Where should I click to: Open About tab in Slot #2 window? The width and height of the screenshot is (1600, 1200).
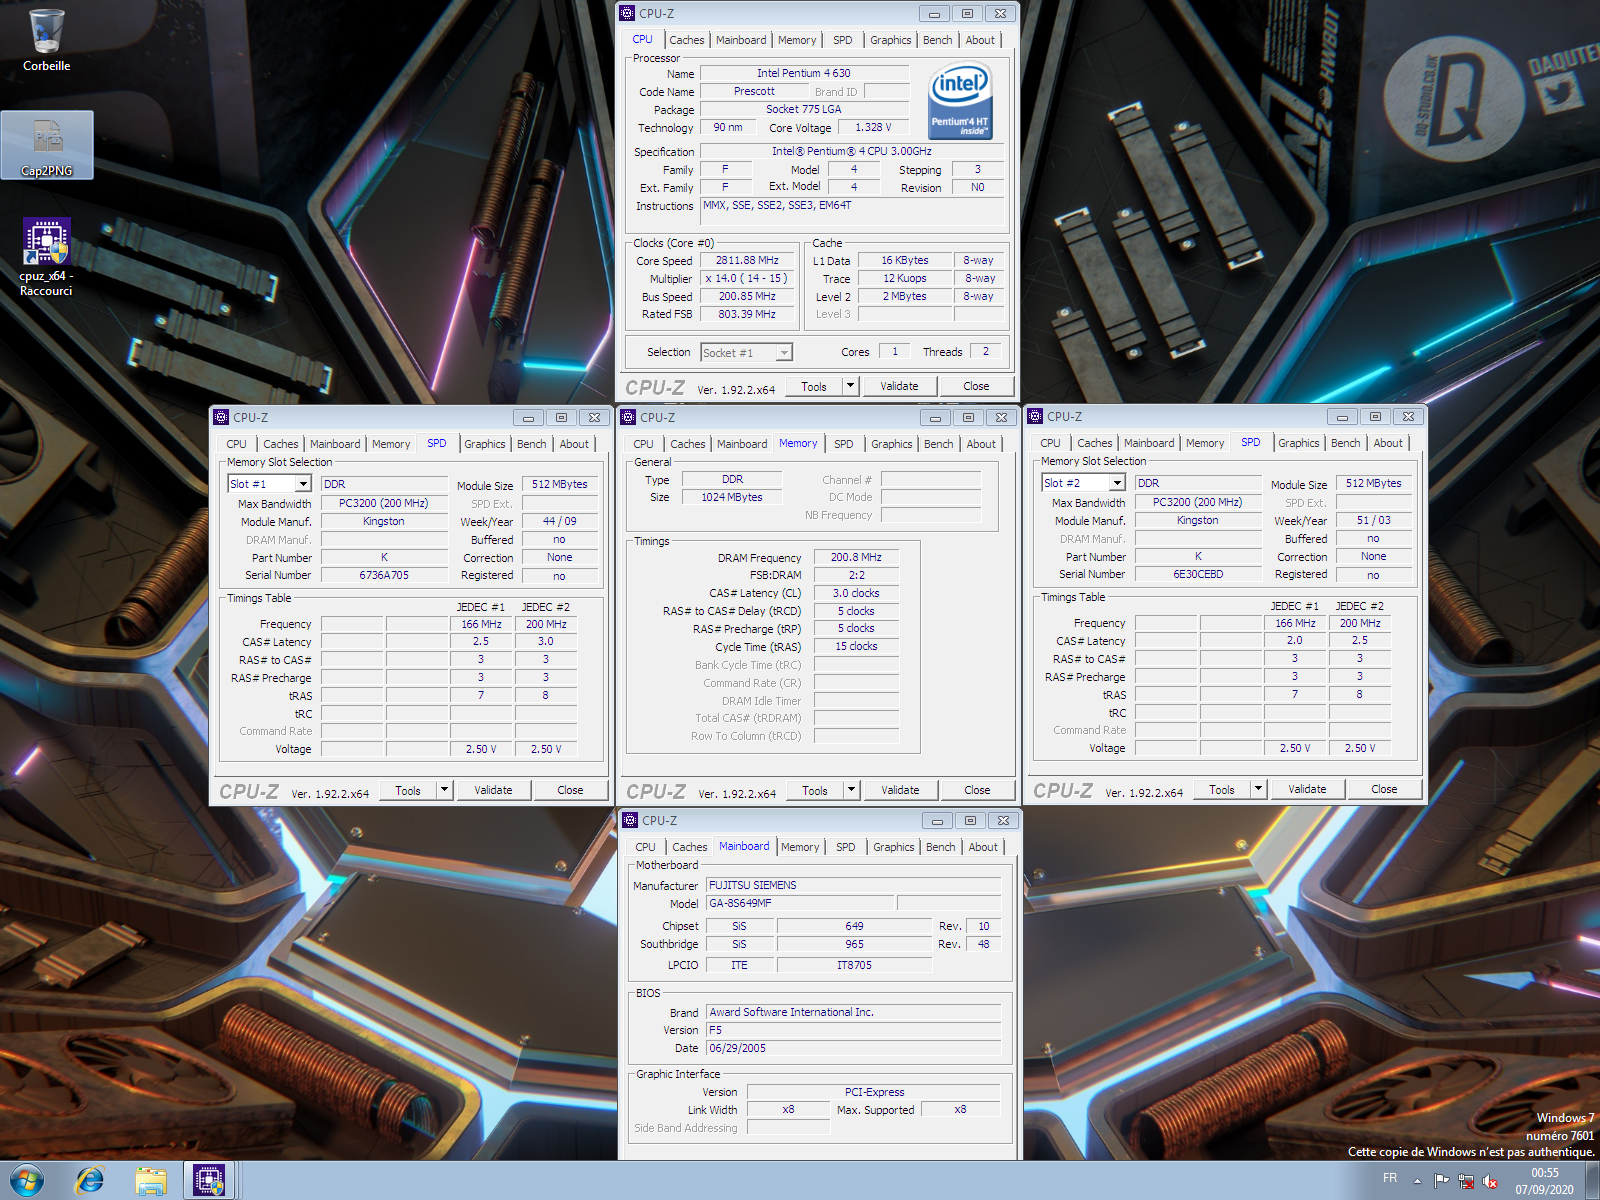(1388, 443)
